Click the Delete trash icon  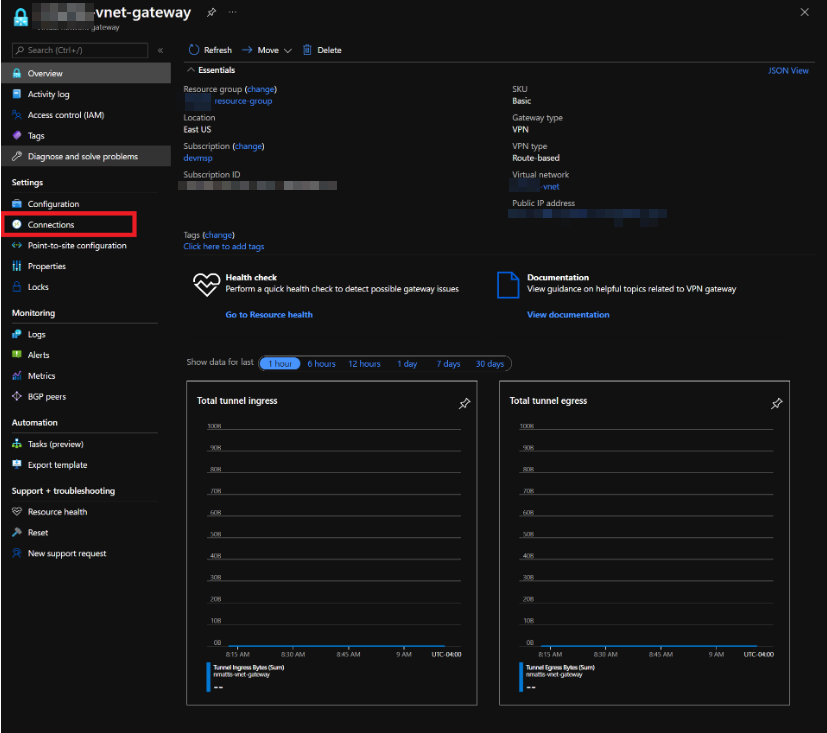point(308,50)
